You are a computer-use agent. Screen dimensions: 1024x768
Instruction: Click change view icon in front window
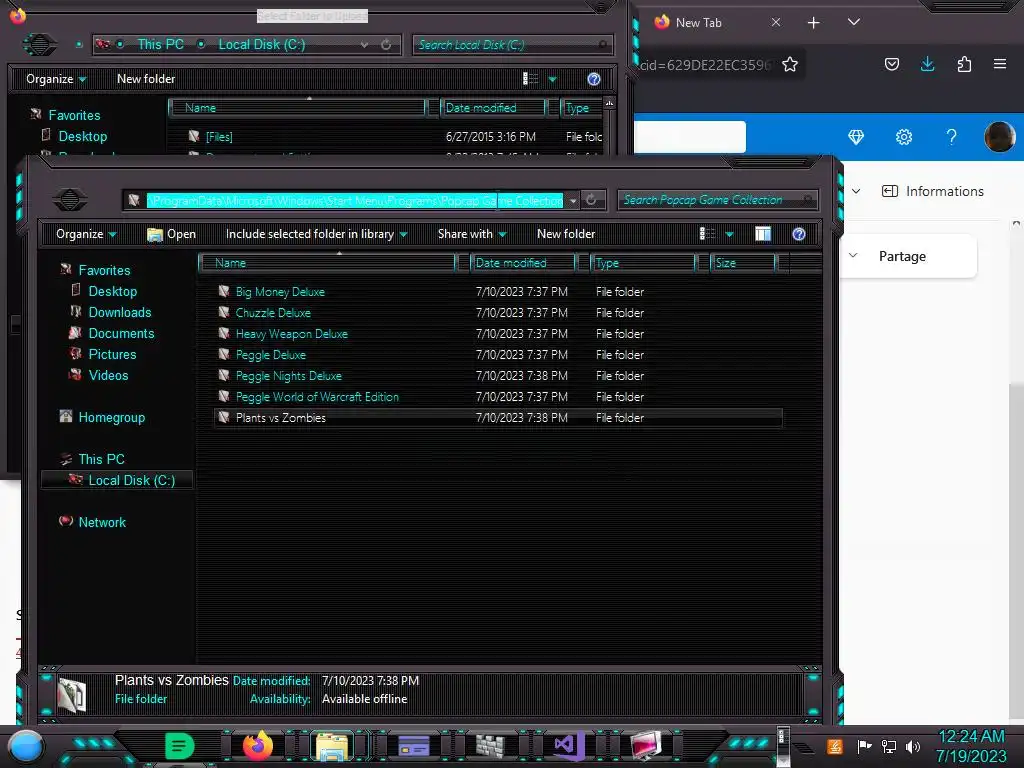tap(707, 234)
